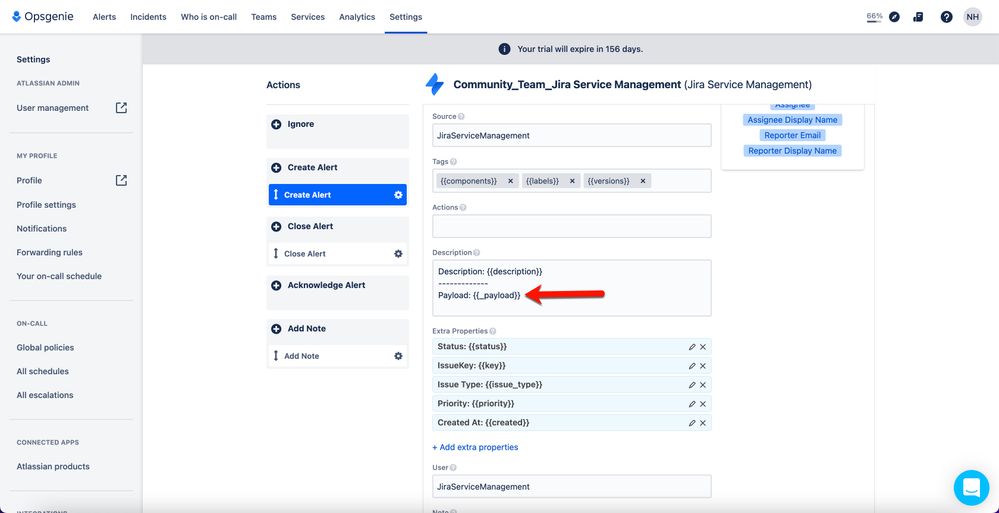Click into the empty Actions input field
This screenshot has width=999, height=513.
point(571,226)
